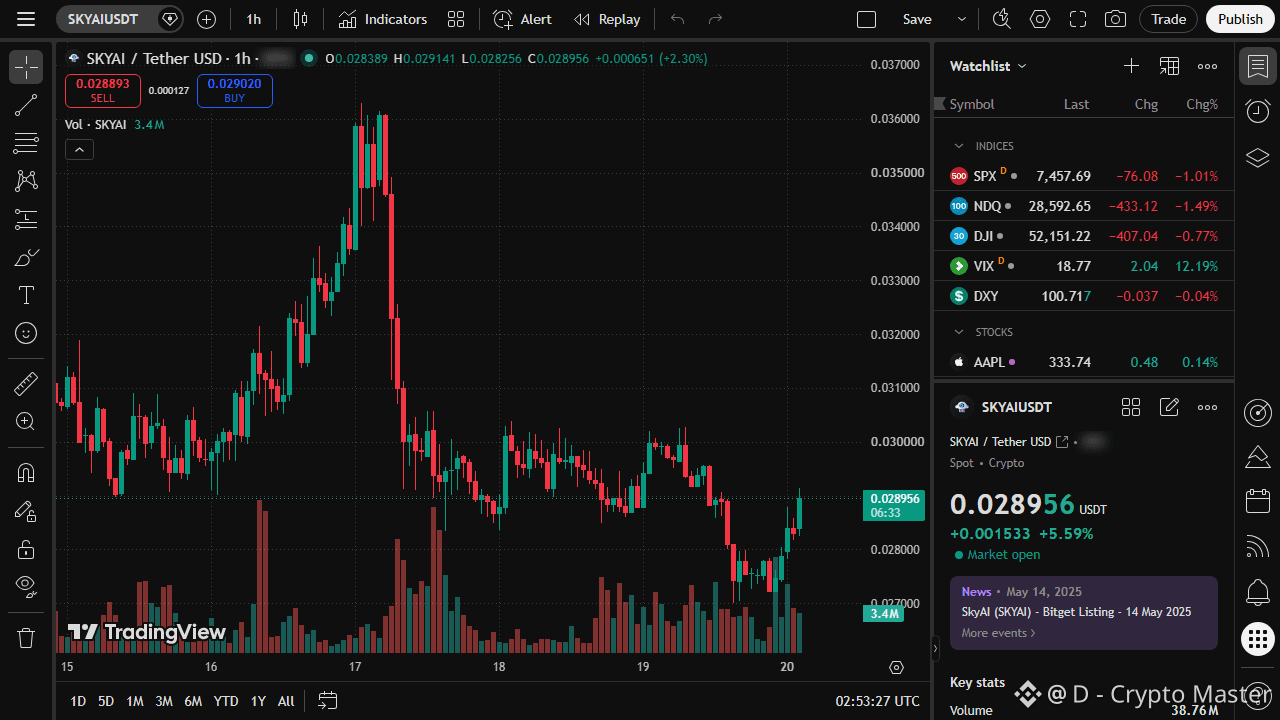The image size is (1280, 720).
Task: Hide all drawings with eye icon
Action: point(26,587)
